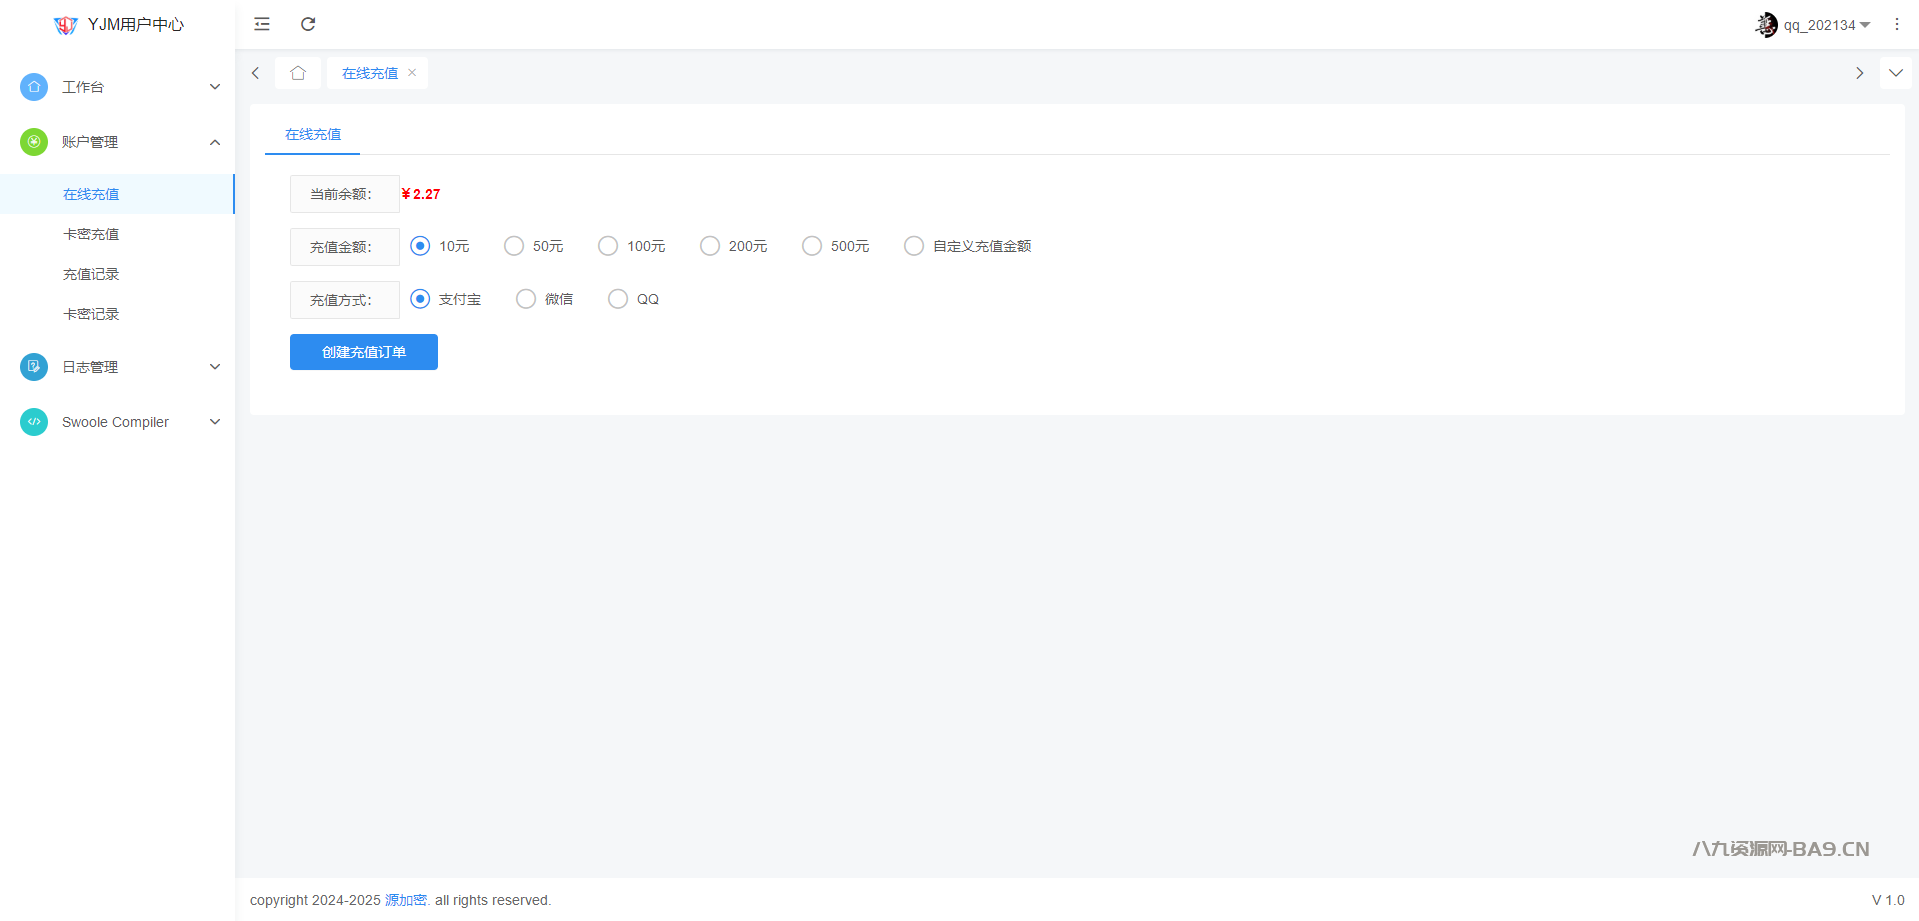Screen dimensions: 1919x921
Task: Open the tab operations dropdown arrow
Action: (1895, 73)
